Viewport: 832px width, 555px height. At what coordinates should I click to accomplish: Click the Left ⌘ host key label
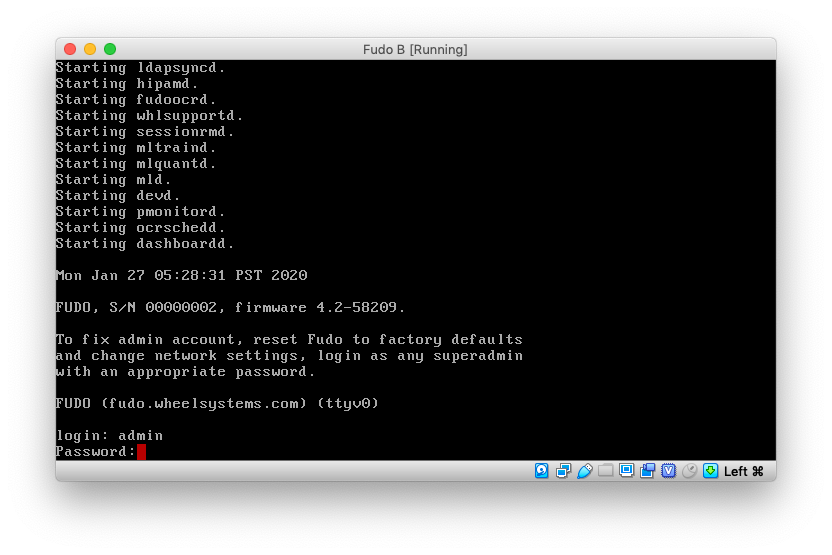pos(743,471)
